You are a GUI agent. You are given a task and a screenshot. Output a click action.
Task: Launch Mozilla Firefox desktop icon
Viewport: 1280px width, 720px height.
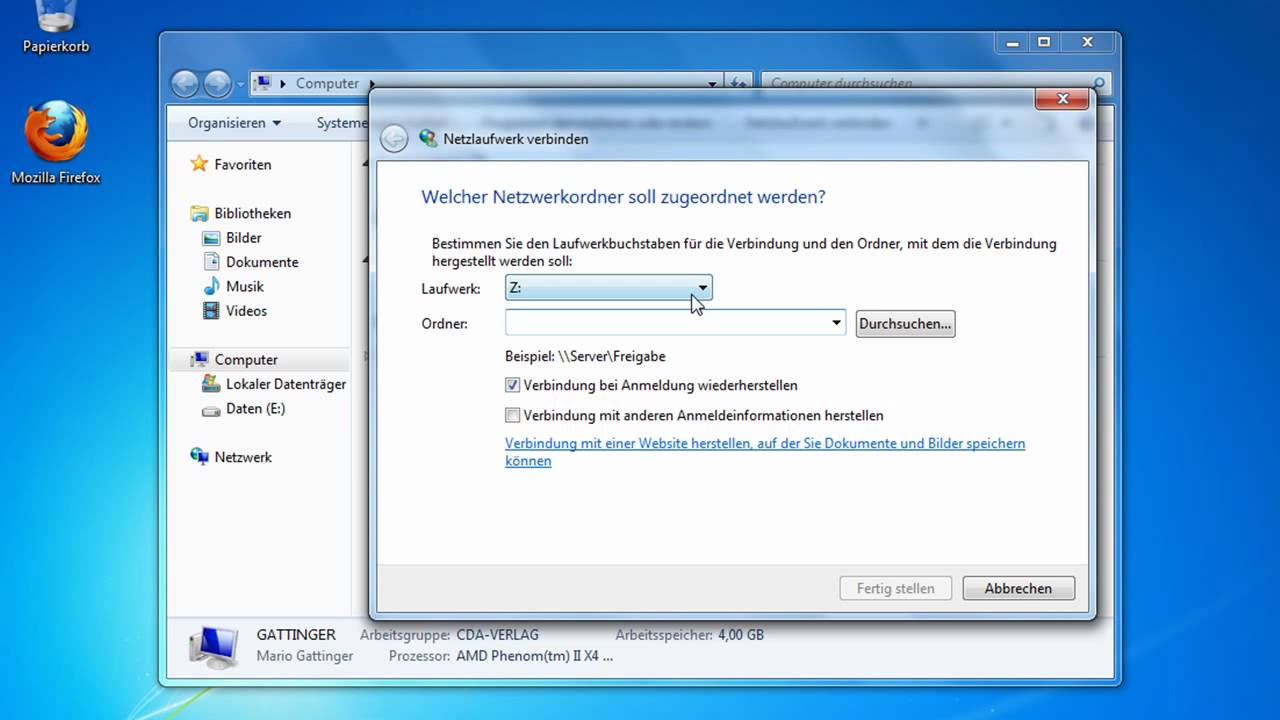point(56,142)
